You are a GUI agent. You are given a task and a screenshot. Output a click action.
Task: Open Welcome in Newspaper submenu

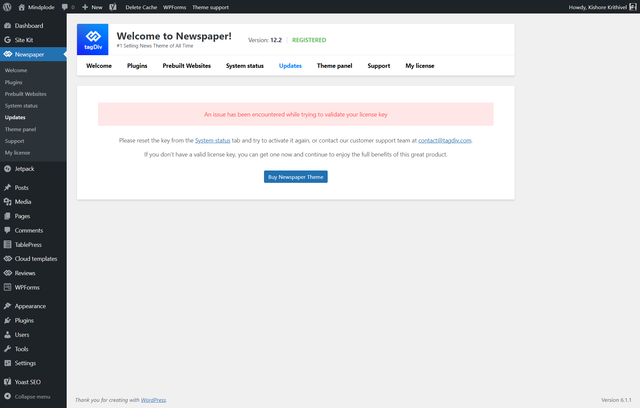pos(16,70)
